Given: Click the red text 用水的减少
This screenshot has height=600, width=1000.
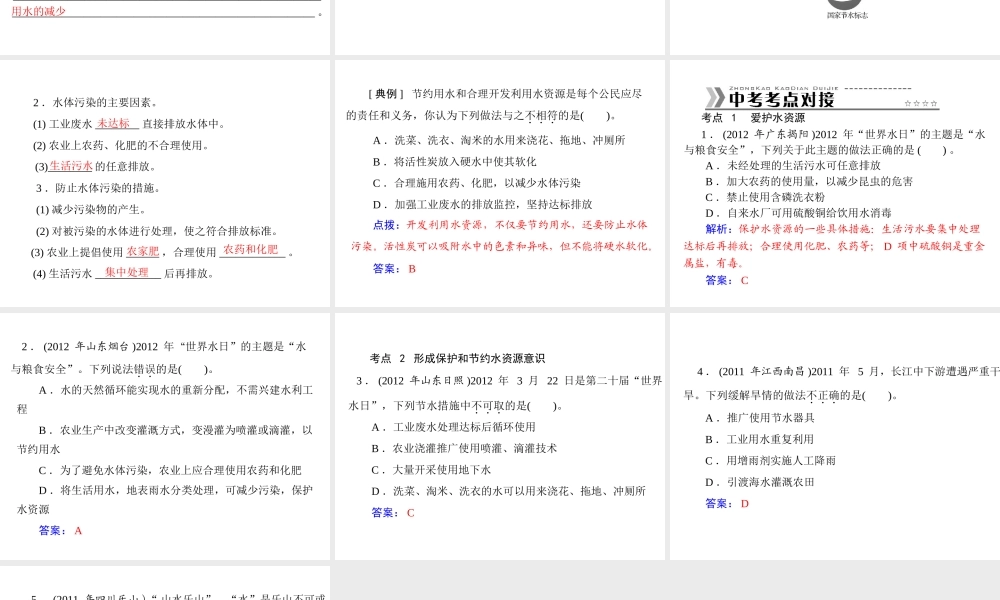Looking at the screenshot, I should pos(38,11).
